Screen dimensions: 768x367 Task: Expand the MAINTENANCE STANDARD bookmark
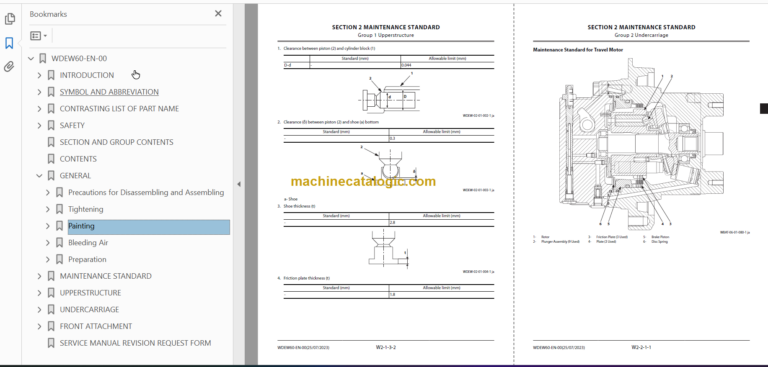point(40,276)
